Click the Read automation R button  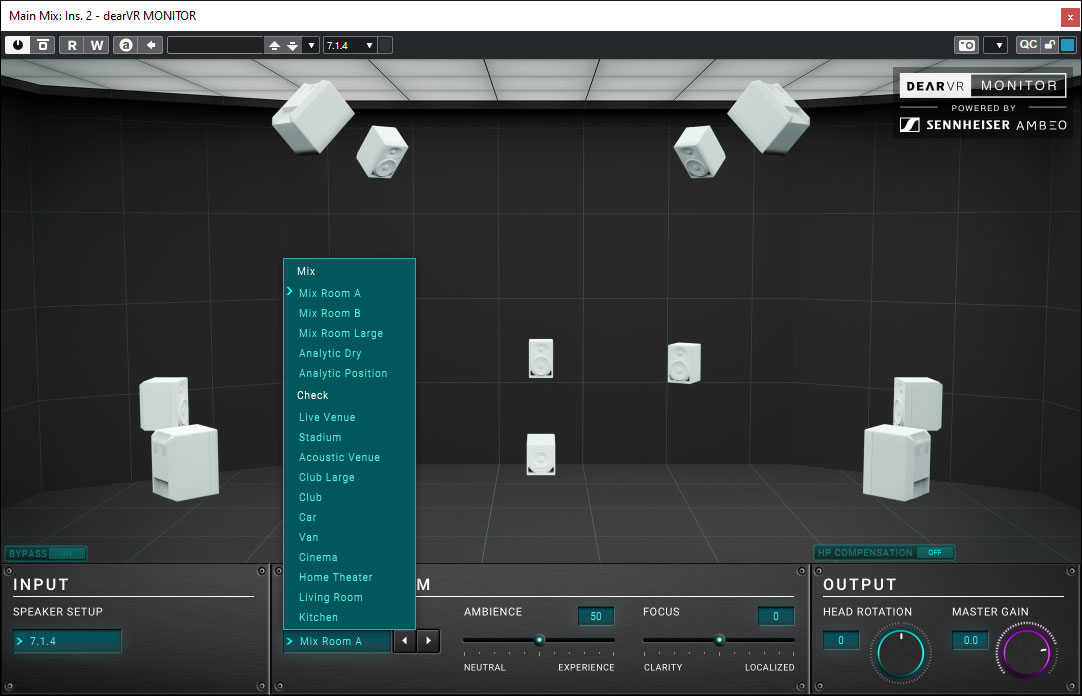click(72, 45)
